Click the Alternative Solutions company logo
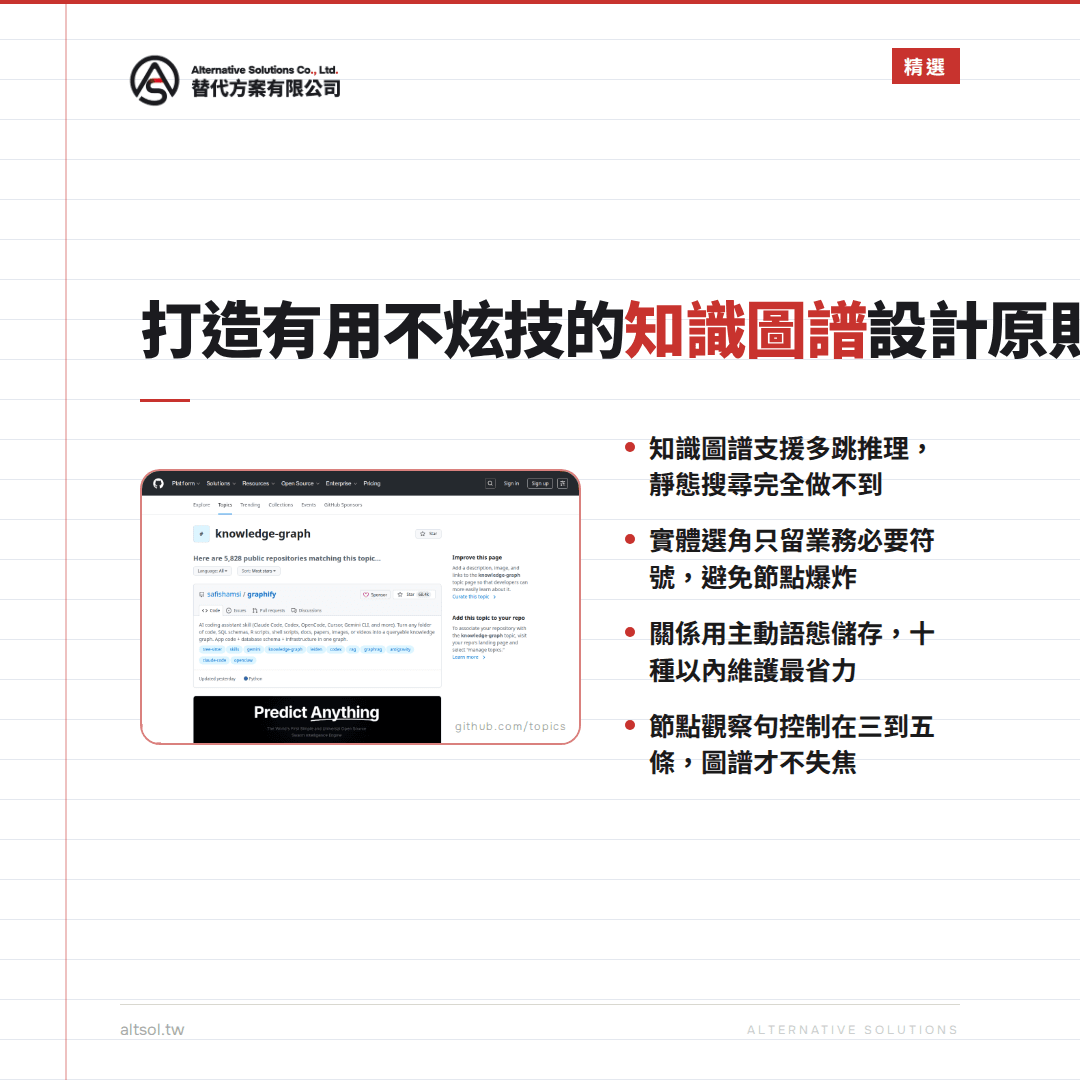1080x1080 pixels. (x=155, y=81)
